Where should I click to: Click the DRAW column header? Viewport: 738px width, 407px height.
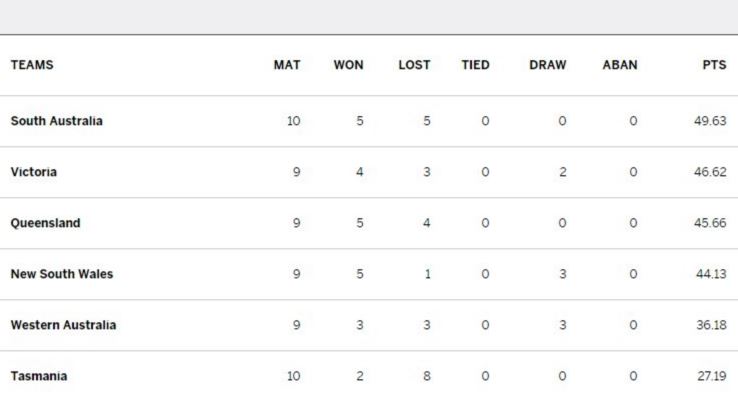pos(548,65)
